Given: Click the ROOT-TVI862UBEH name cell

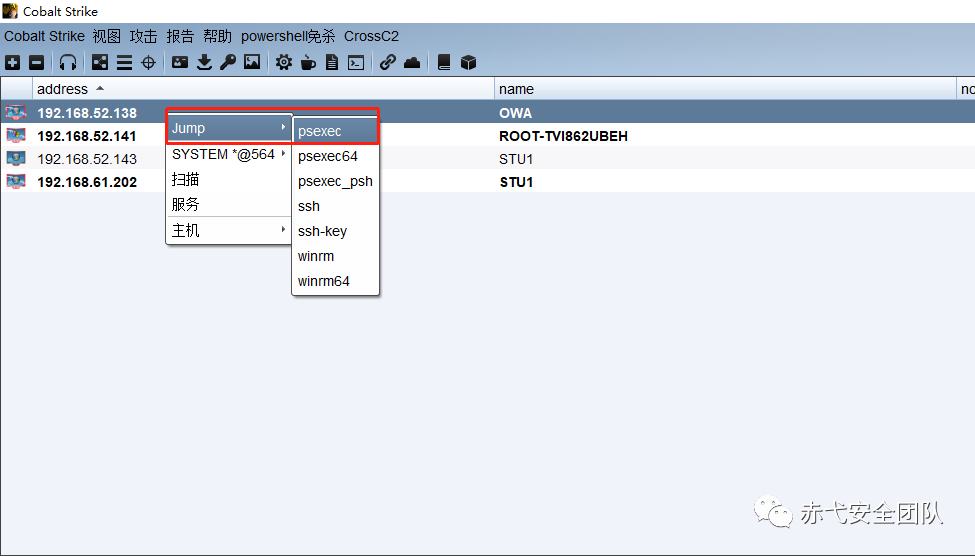Looking at the screenshot, I should [x=563, y=136].
